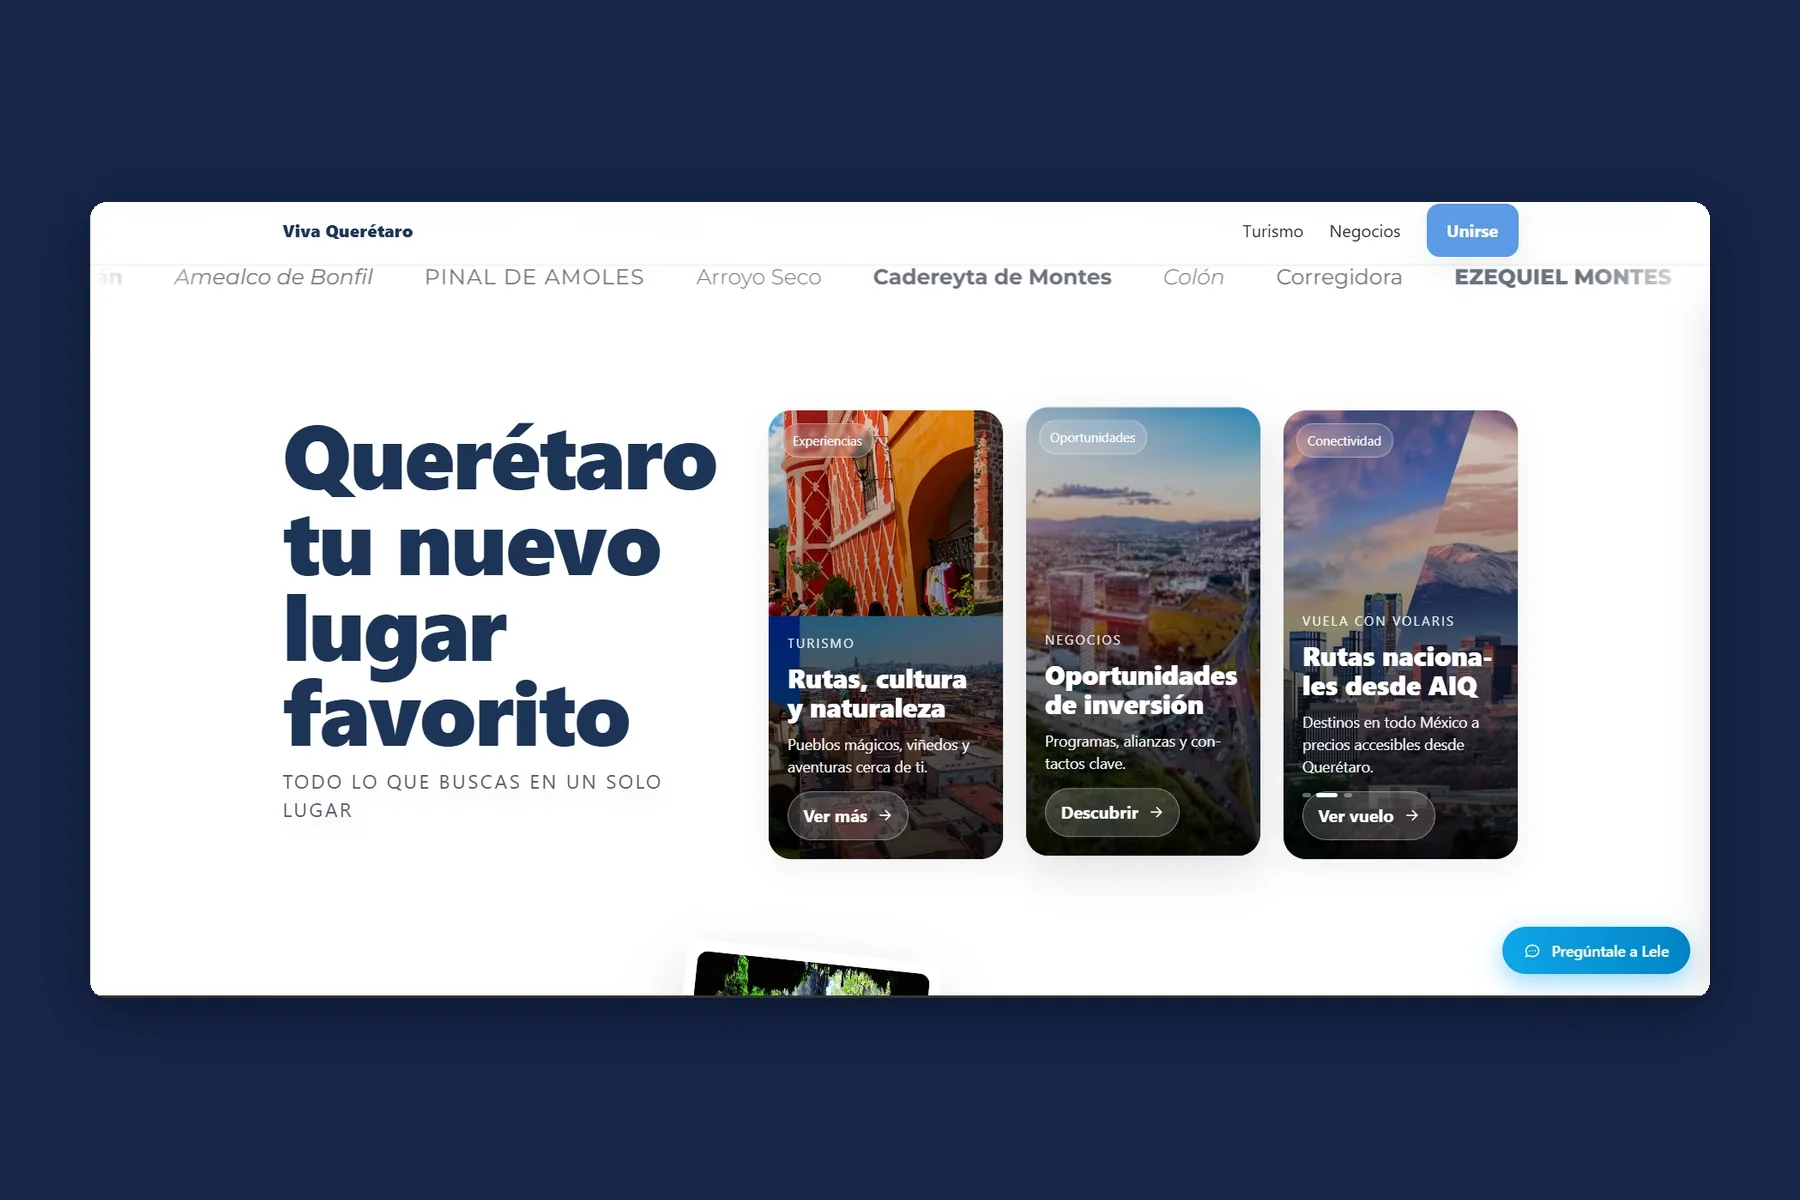This screenshot has width=1800, height=1200.
Task: Open the Turismo menu item
Action: click(x=1272, y=231)
